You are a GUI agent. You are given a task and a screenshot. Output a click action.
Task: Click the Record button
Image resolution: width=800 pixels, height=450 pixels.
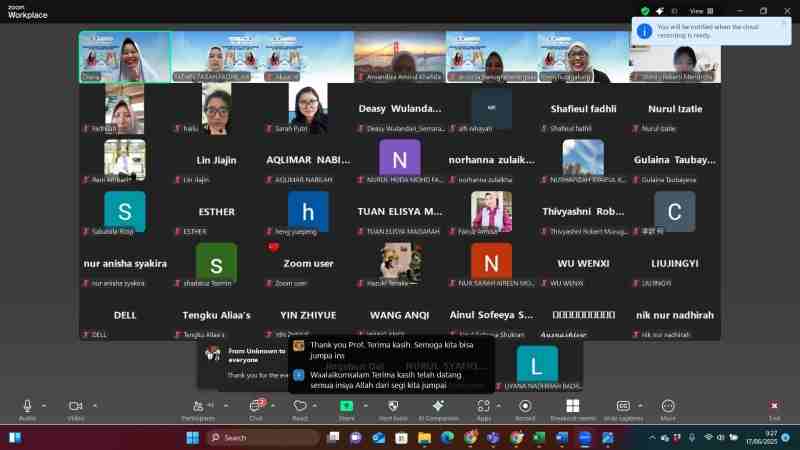[525, 408]
